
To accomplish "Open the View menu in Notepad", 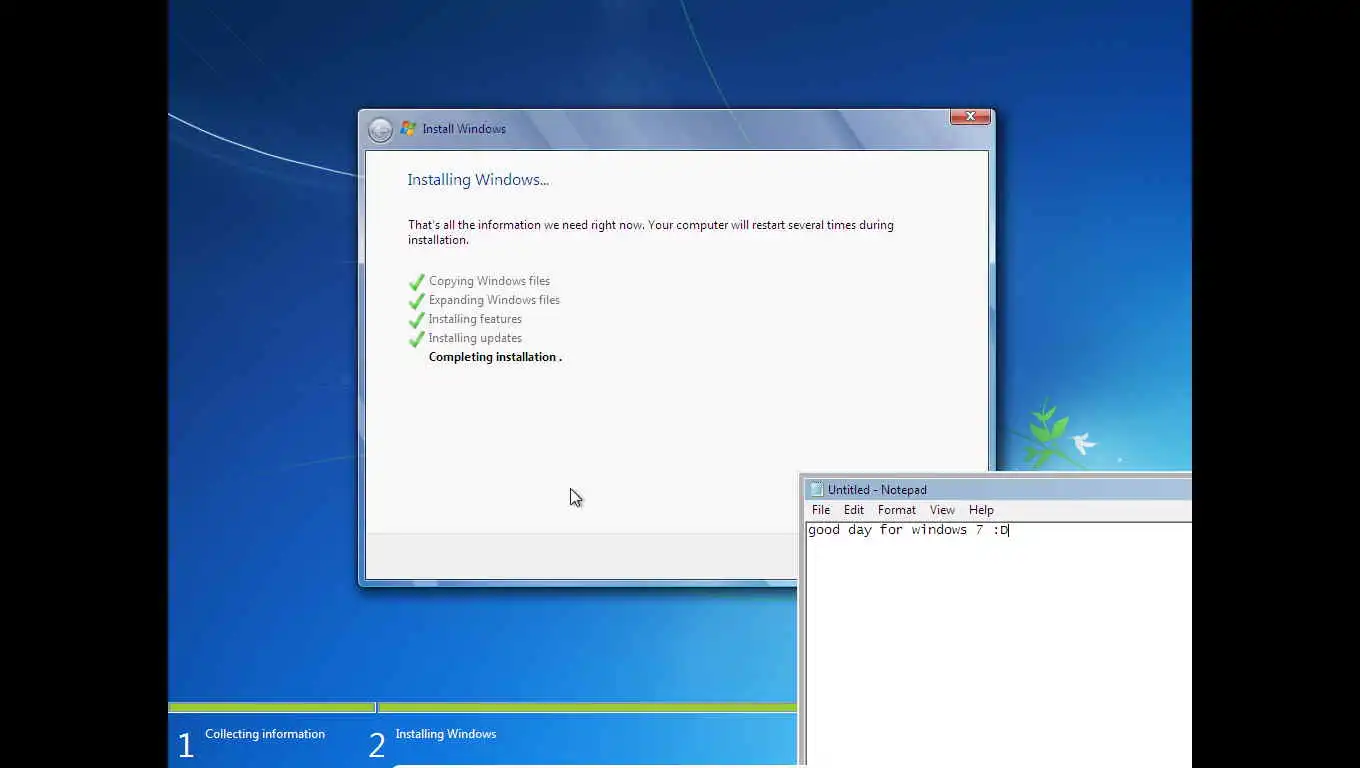I will [x=942, y=510].
